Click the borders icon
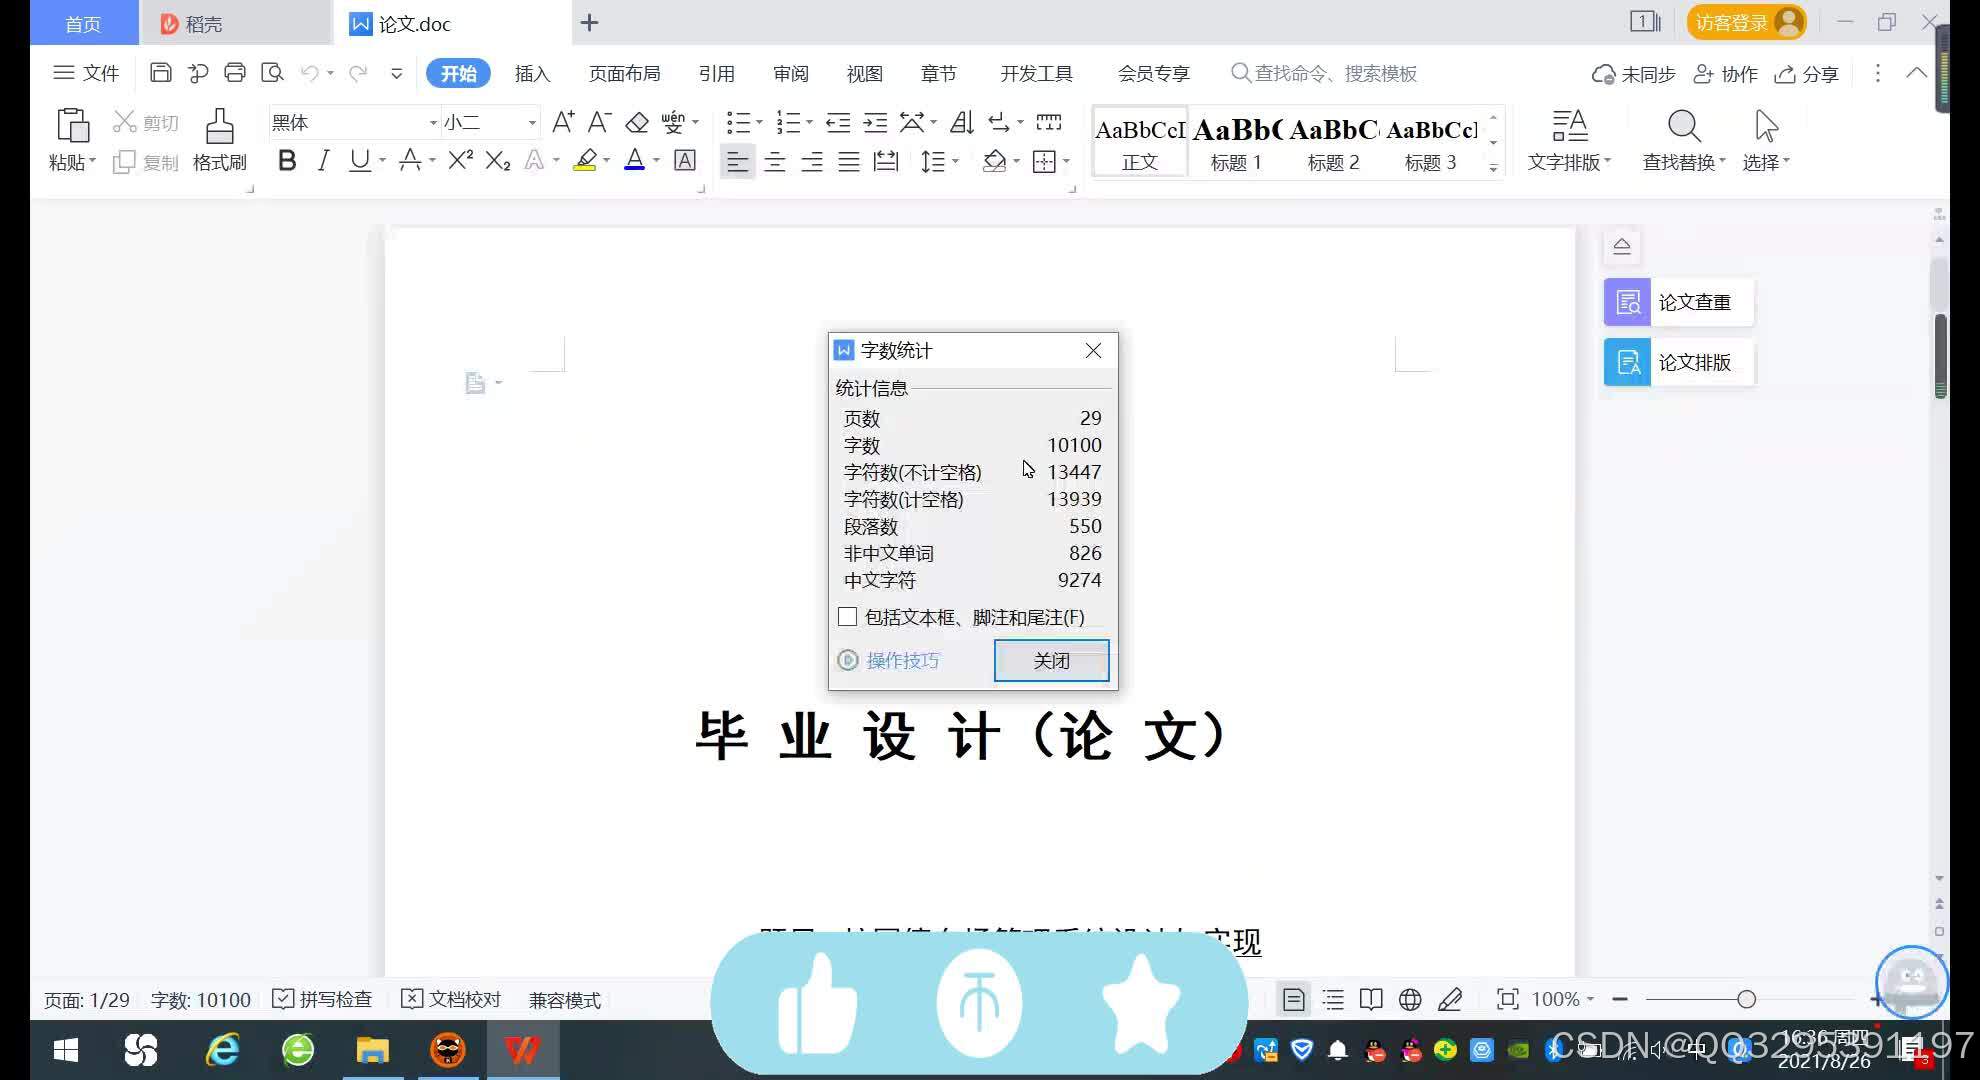Screen dimensions: 1980x1080 1044,161
